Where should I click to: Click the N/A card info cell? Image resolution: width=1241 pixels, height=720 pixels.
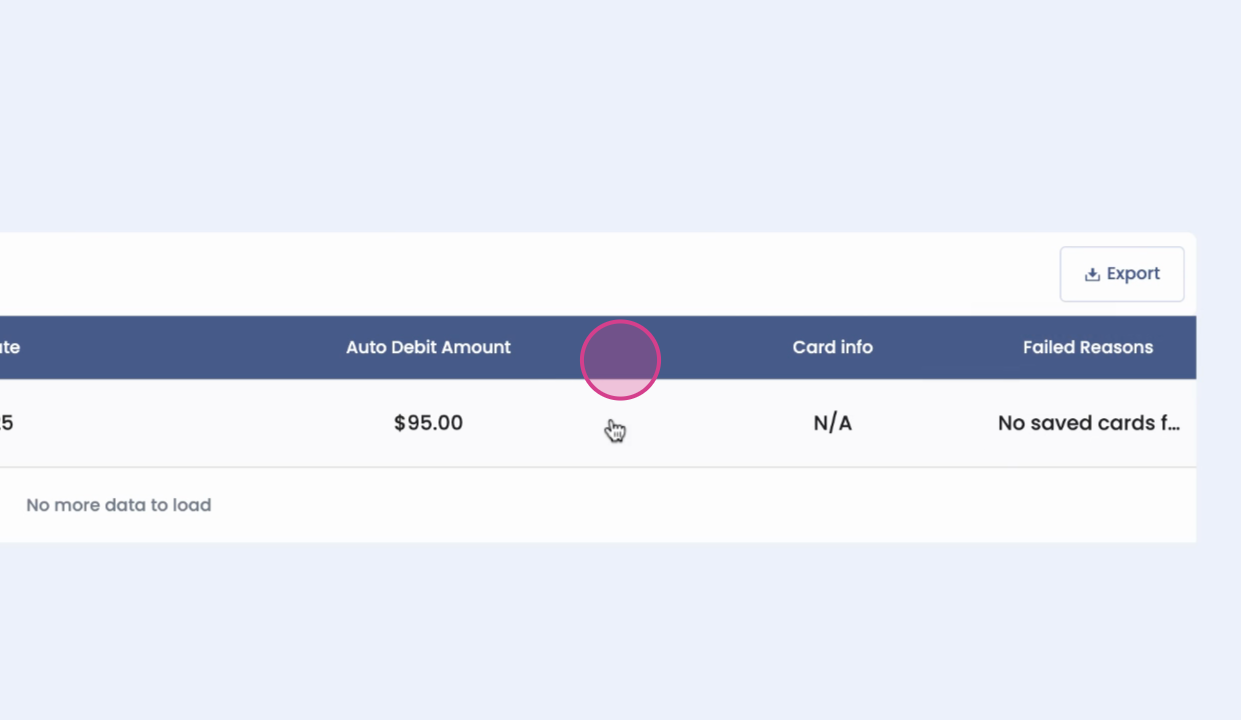[833, 423]
